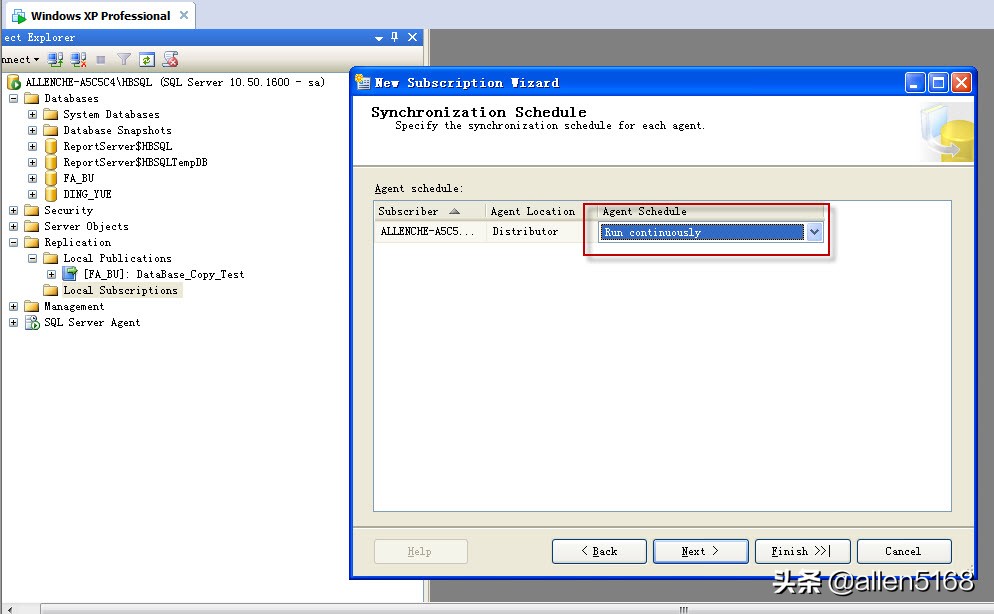
Task: Click the rightmost Object Explorer toolbar icon
Action: (x=170, y=60)
